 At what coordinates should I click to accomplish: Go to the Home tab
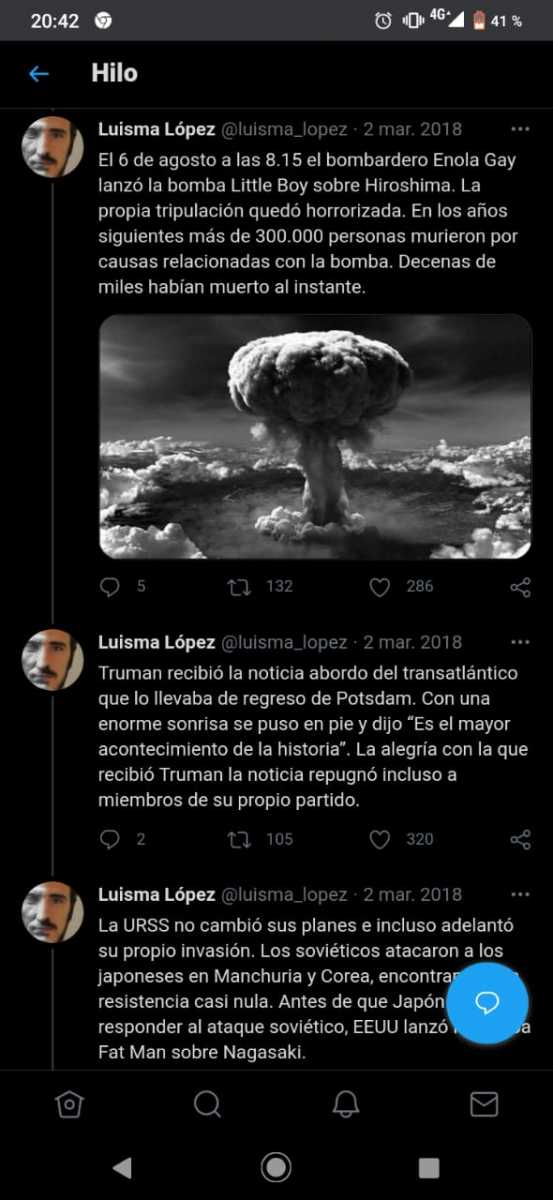pyautogui.click(x=68, y=1104)
